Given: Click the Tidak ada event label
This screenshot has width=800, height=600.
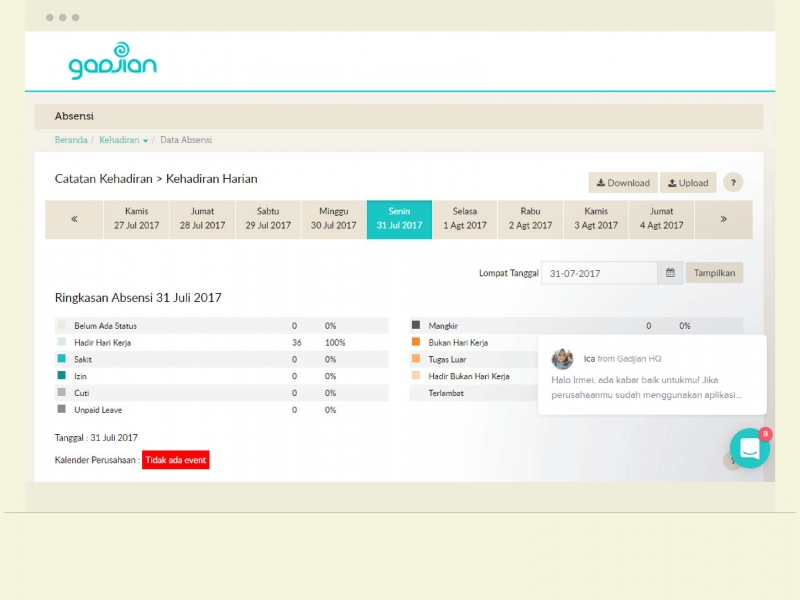Looking at the screenshot, I should (176, 460).
